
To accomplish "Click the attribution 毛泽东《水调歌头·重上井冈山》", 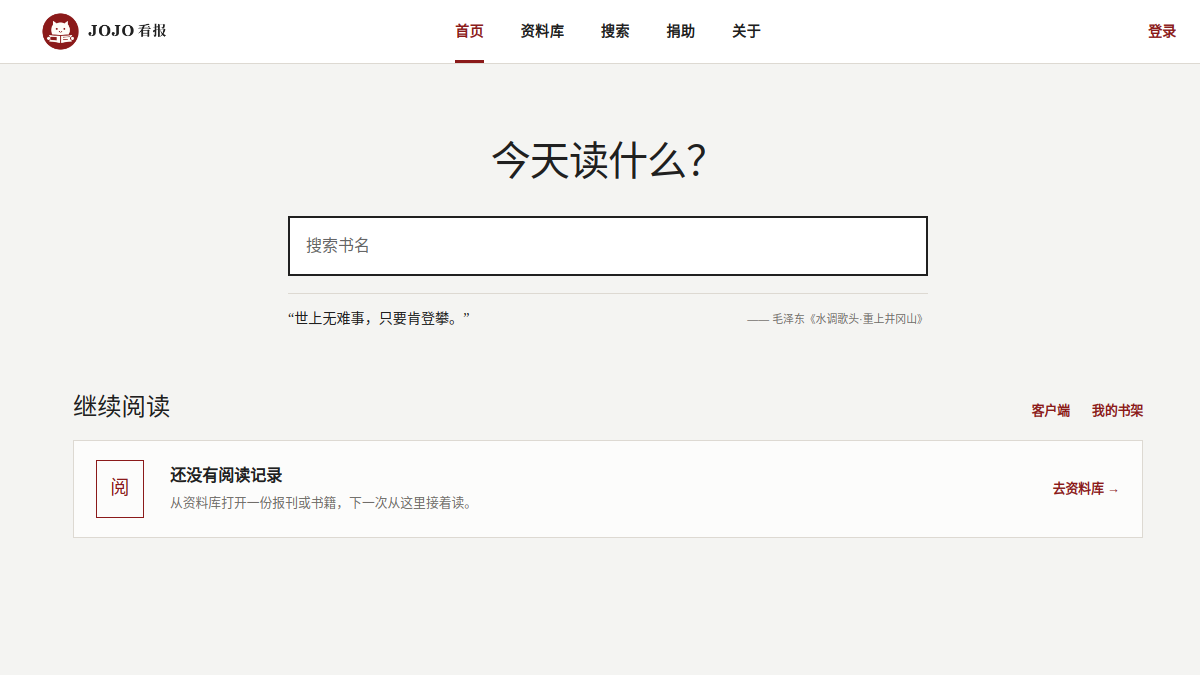I will tap(836, 319).
